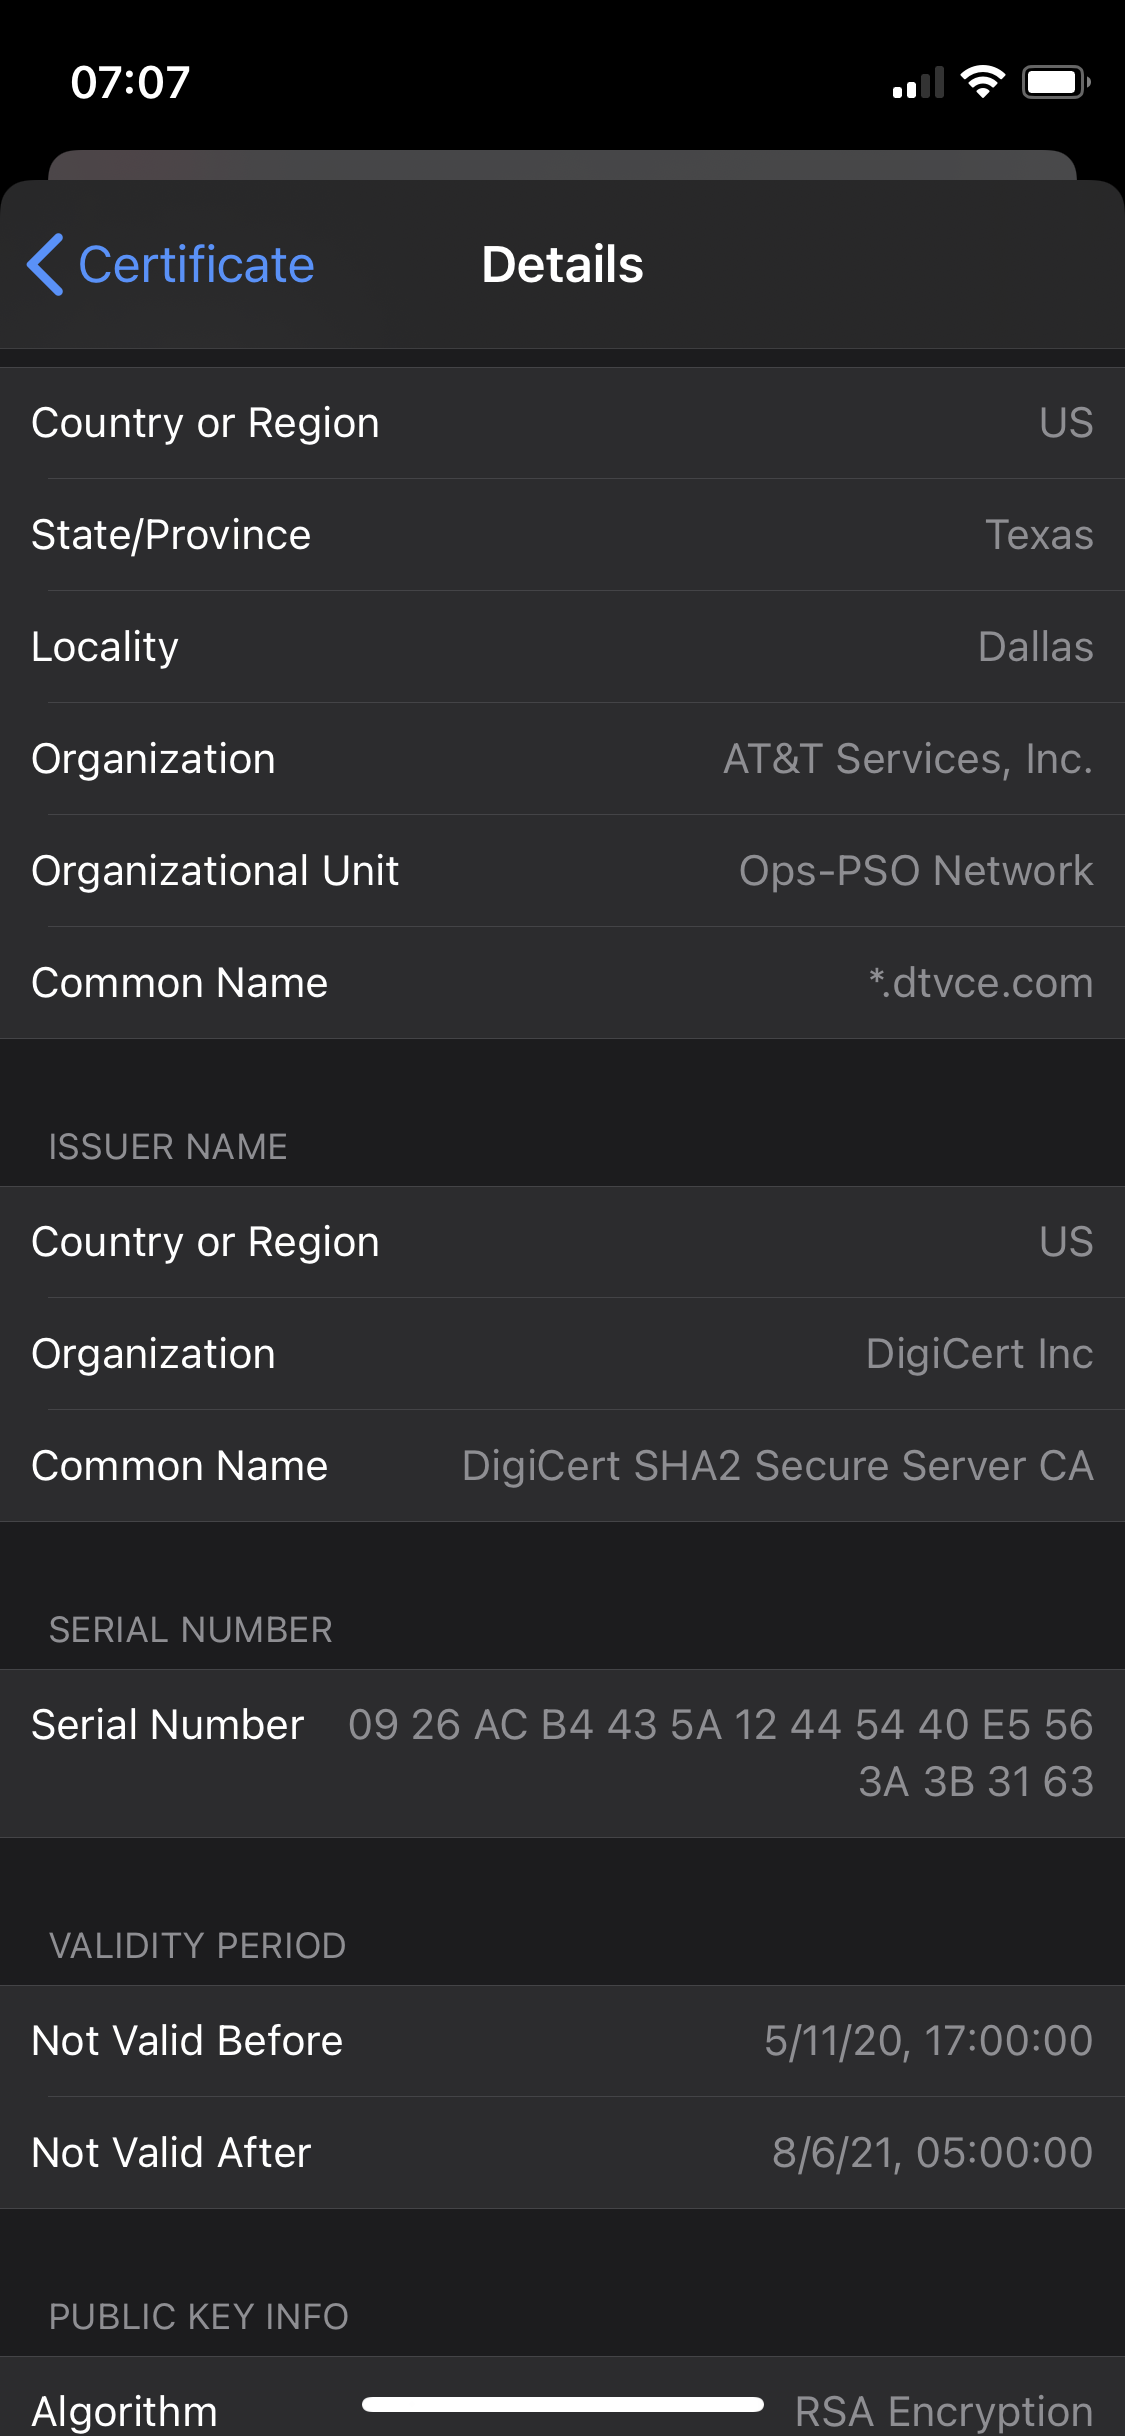Tap the Details title header

tap(562, 265)
